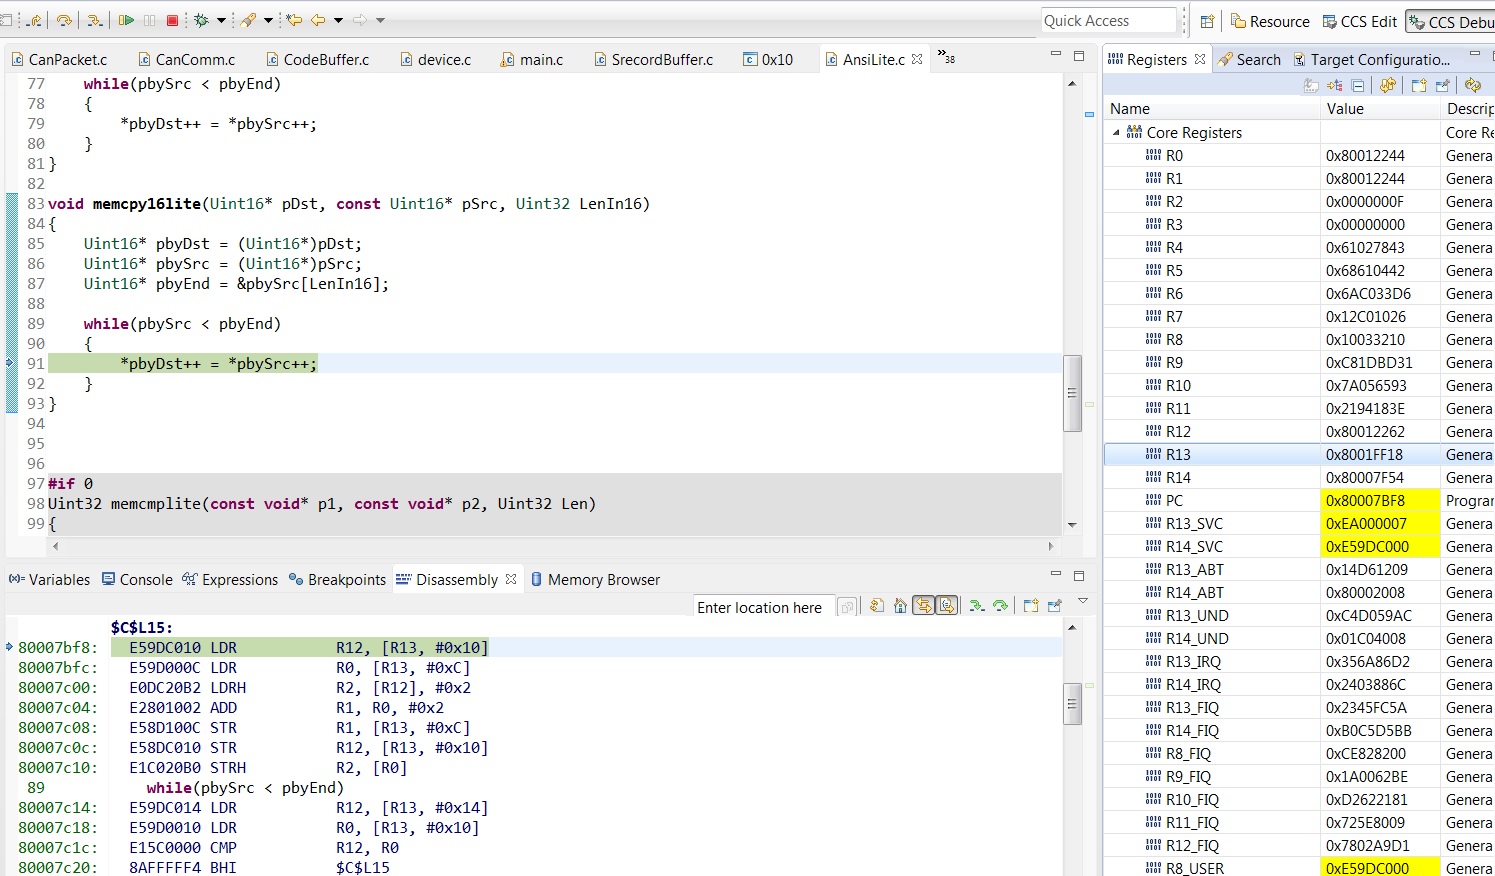This screenshot has height=876, width=1495.
Task: Go to last edit location
Action: [x=293, y=20]
